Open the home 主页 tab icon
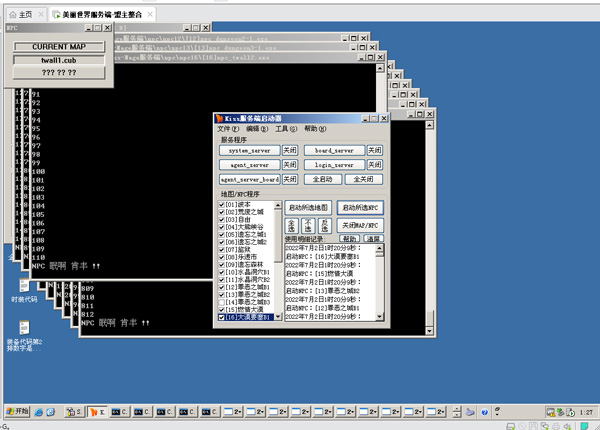This screenshot has width=600, height=430. pos(13,15)
